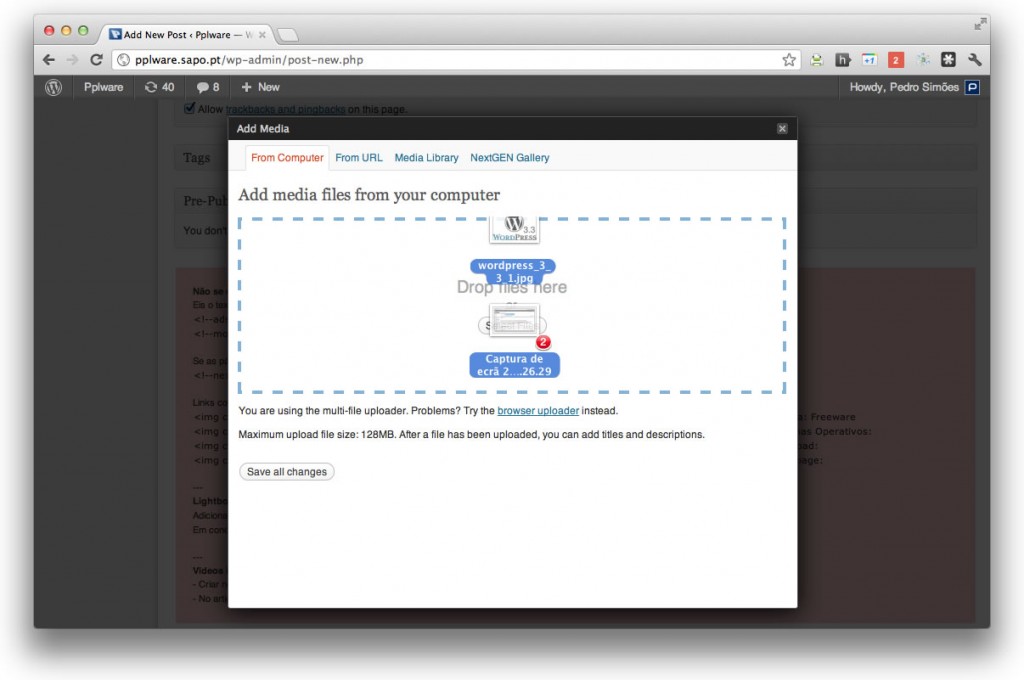
Task: Select the From Computer tab
Action: point(287,157)
